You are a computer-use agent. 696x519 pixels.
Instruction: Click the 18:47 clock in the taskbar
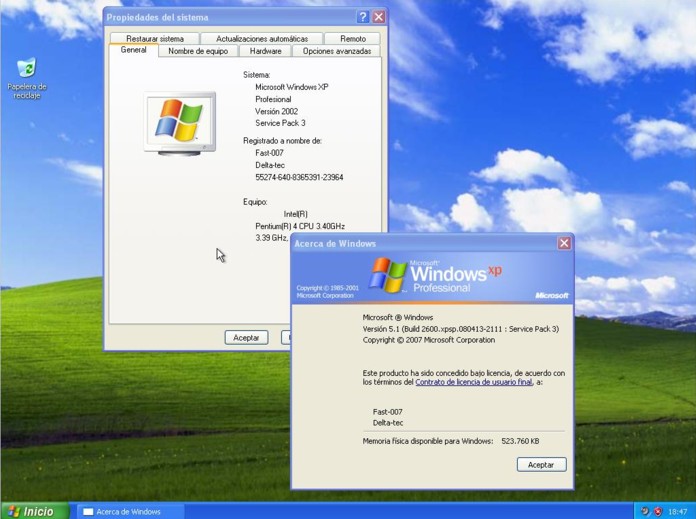pos(677,512)
